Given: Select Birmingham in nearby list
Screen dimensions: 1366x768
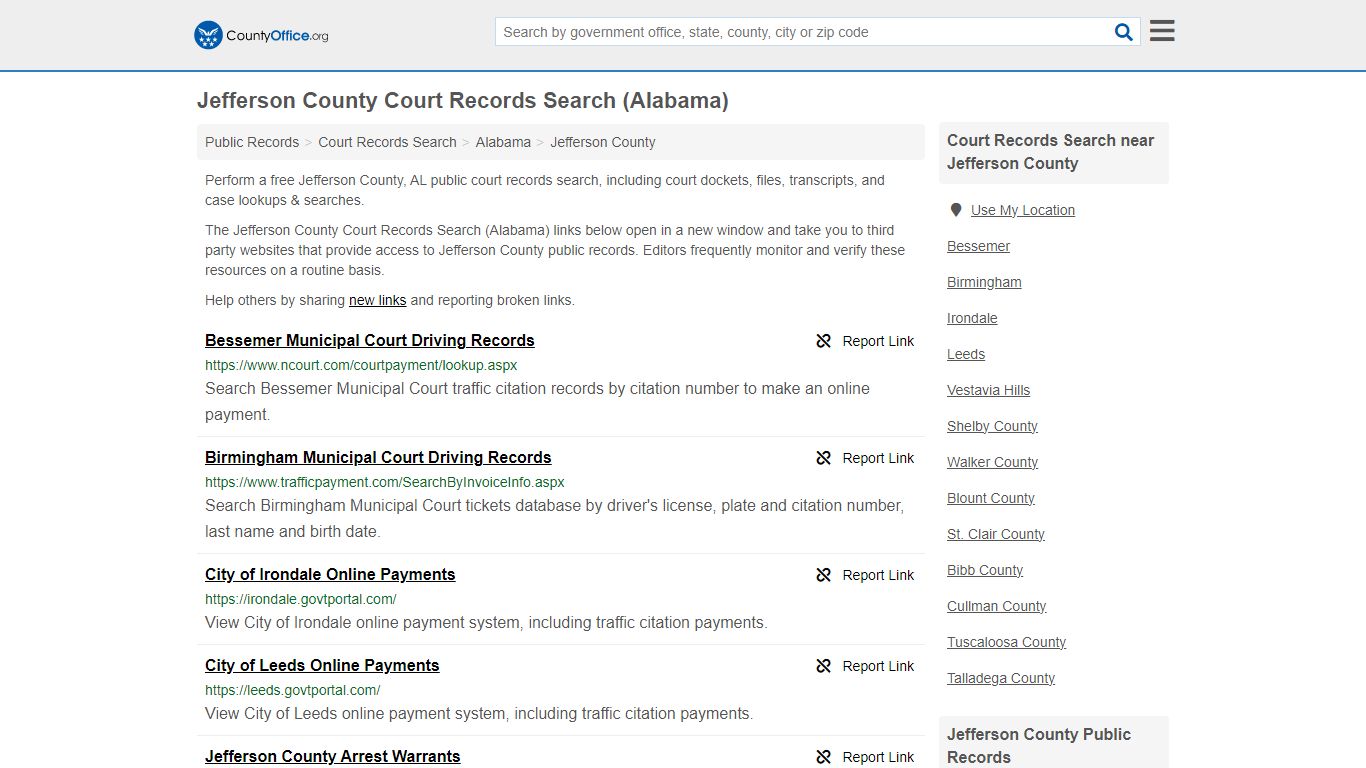Looking at the screenshot, I should pos(985,282).
